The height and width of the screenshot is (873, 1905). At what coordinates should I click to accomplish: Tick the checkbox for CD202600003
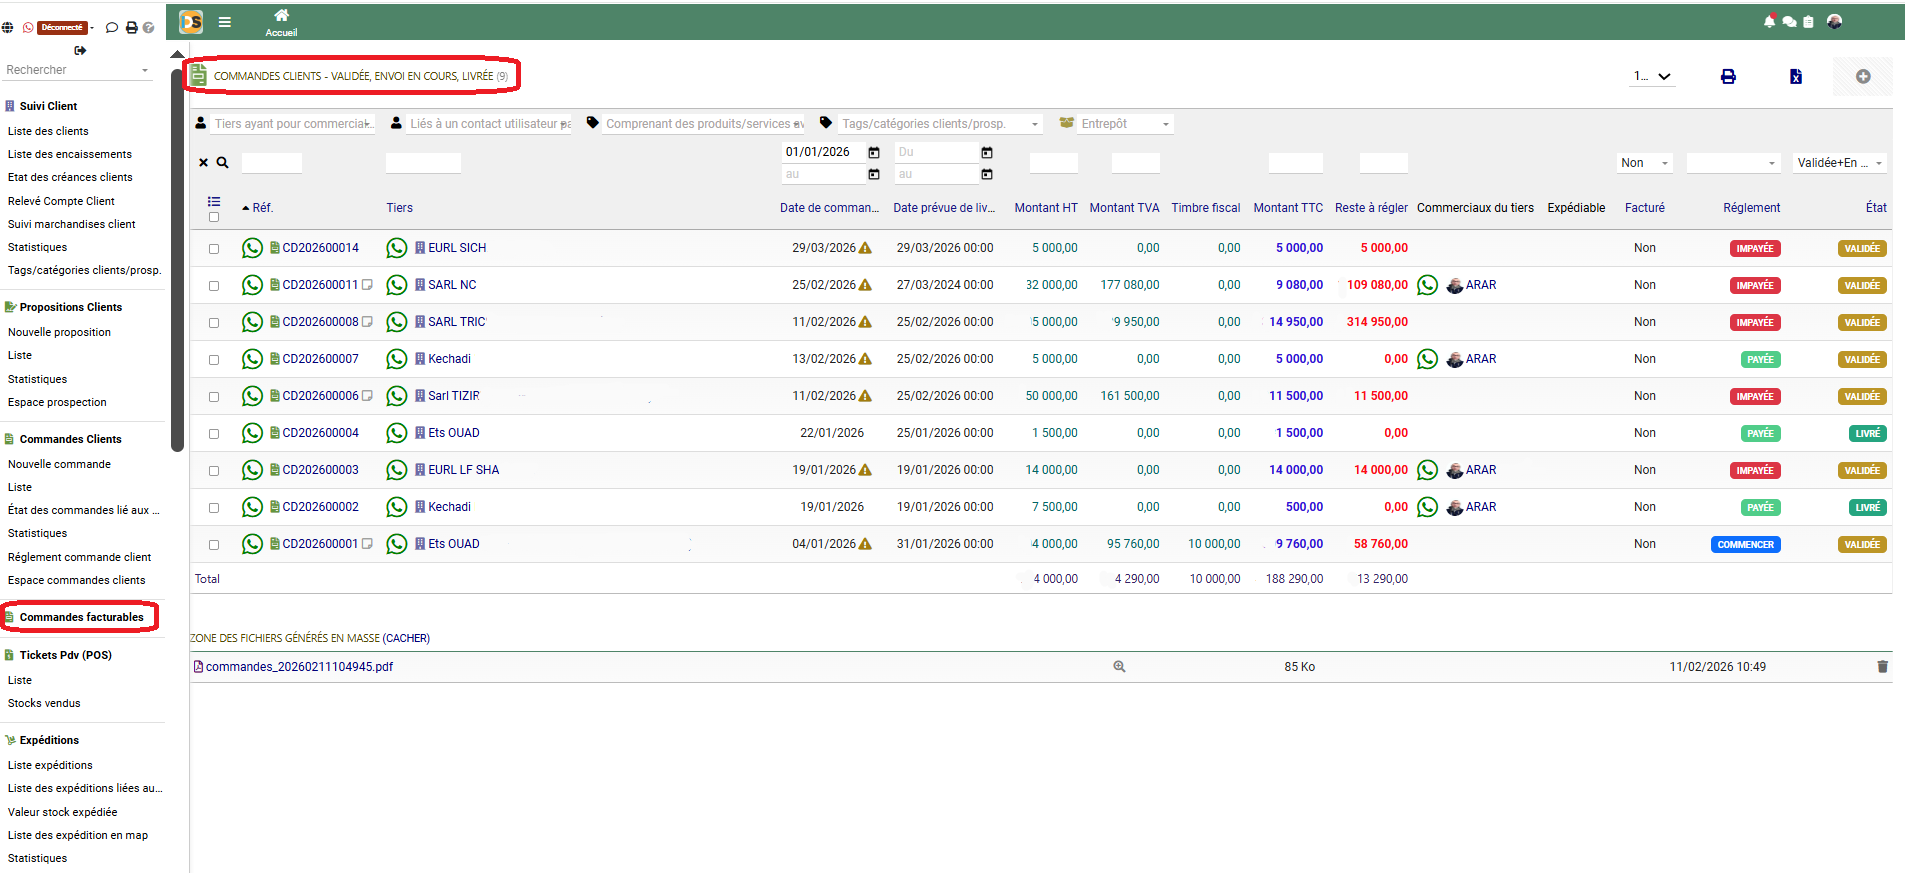click(214, 471)
